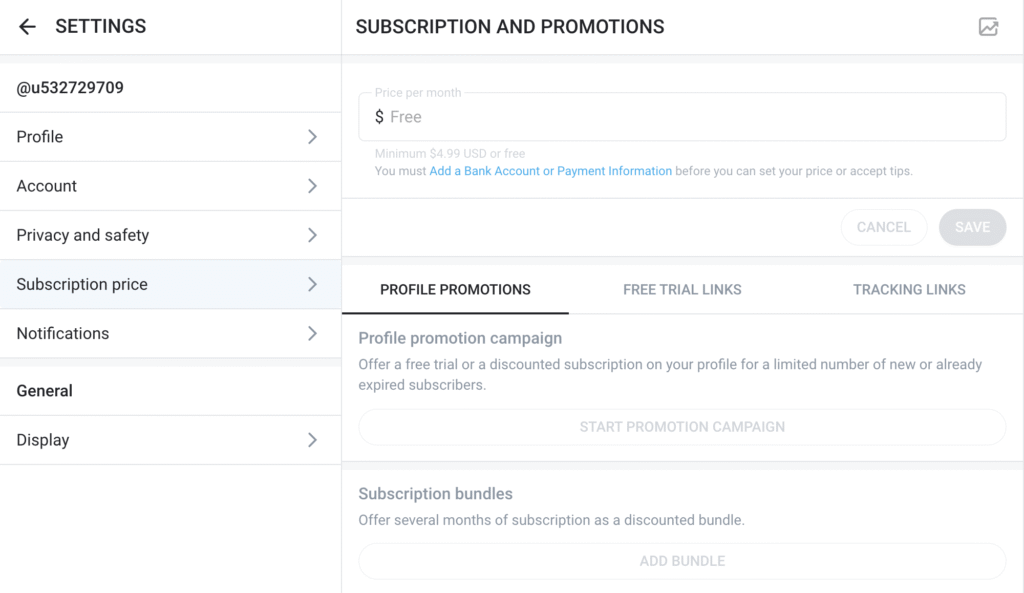Click the Add Bundle button

pos(682,561)
